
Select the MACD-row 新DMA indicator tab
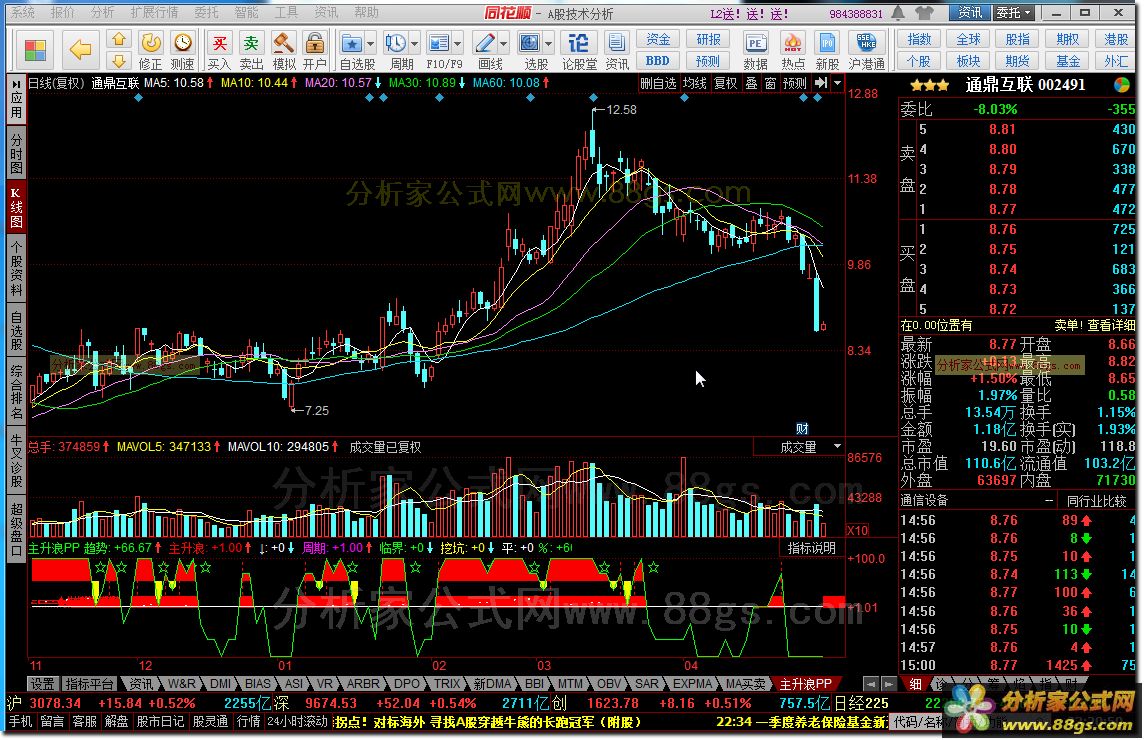click(x=492, y=684)
